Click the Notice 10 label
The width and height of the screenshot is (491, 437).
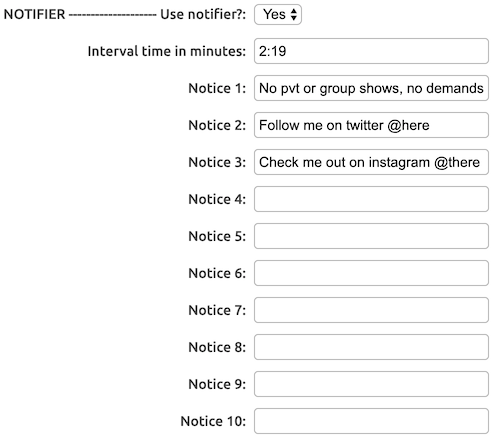pos(213,421)
